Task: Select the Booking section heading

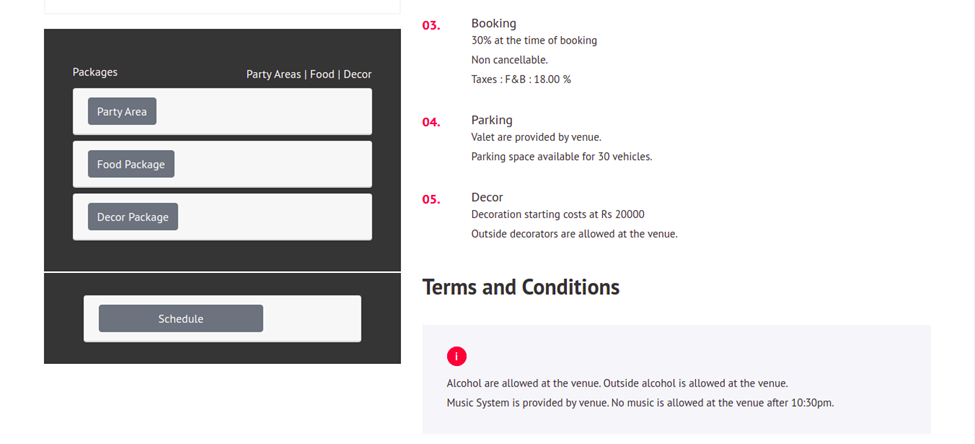Action: [x=494, y=24]
